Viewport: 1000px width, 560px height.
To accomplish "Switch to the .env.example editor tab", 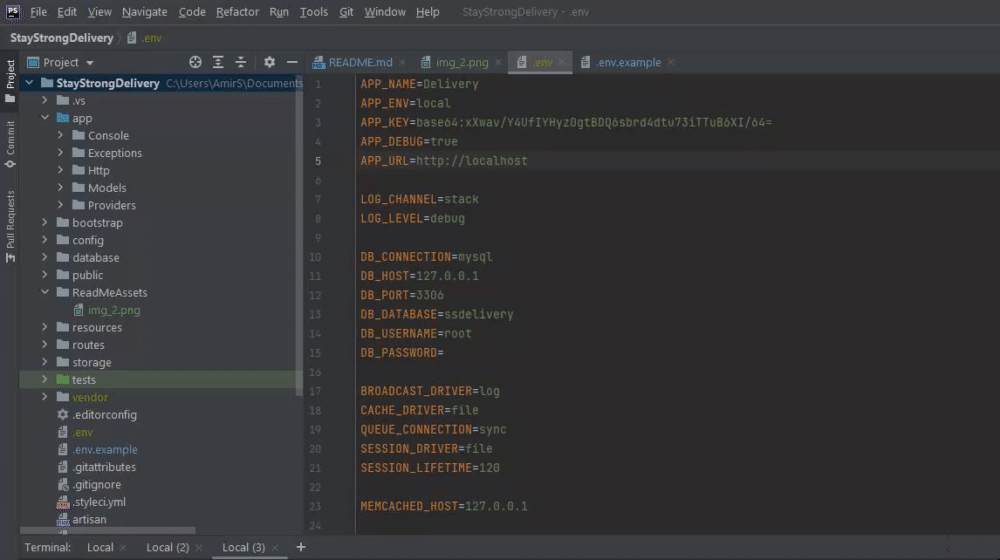I will [x=627, y=62].
